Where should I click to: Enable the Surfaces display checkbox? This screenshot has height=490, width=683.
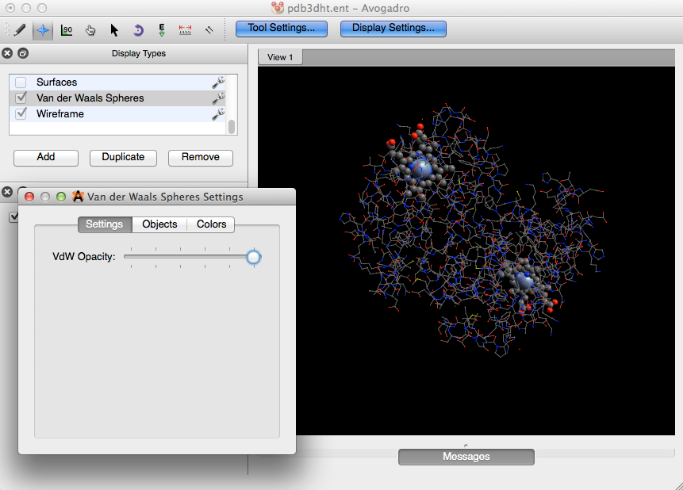[21, 82]
